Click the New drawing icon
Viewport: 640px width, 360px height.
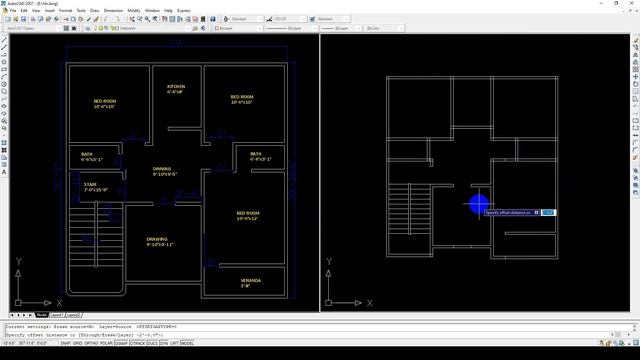click(x=8, y=19)
